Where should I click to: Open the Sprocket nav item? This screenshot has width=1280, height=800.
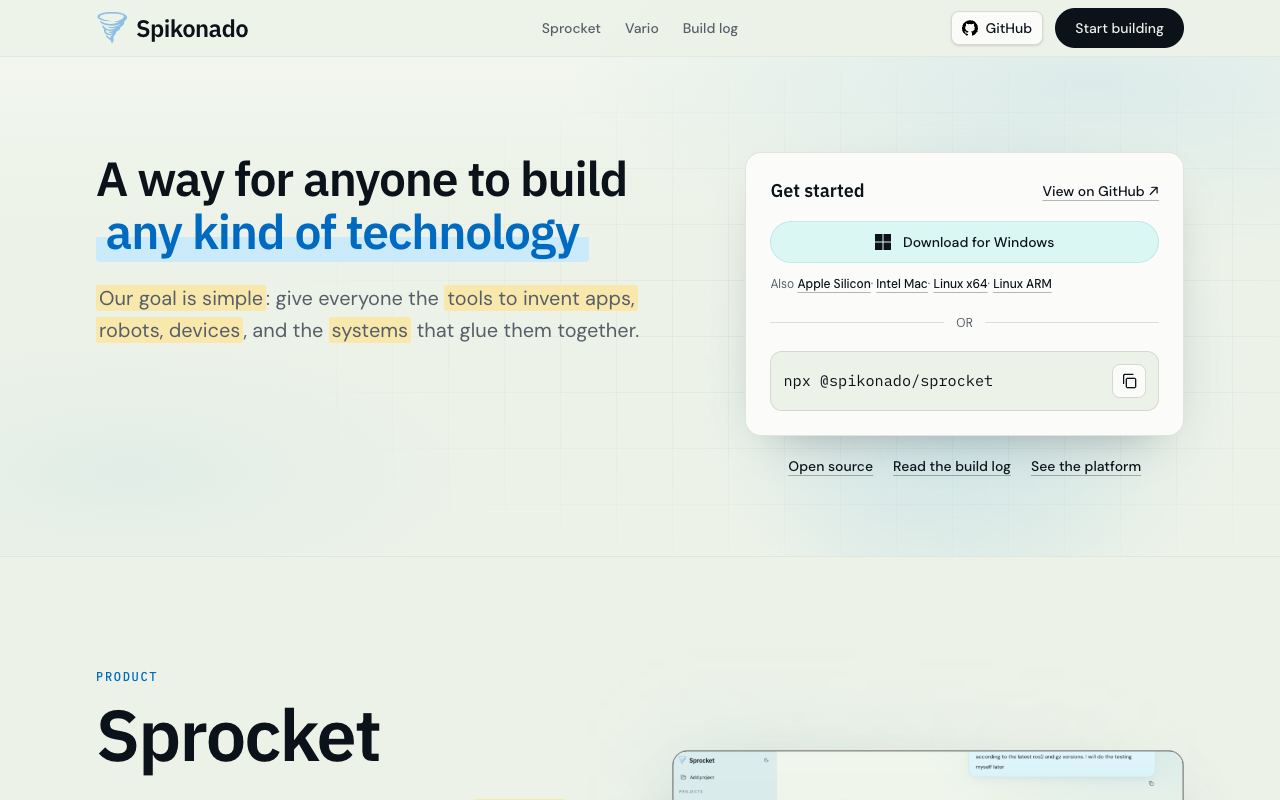[x=571, y=28]
